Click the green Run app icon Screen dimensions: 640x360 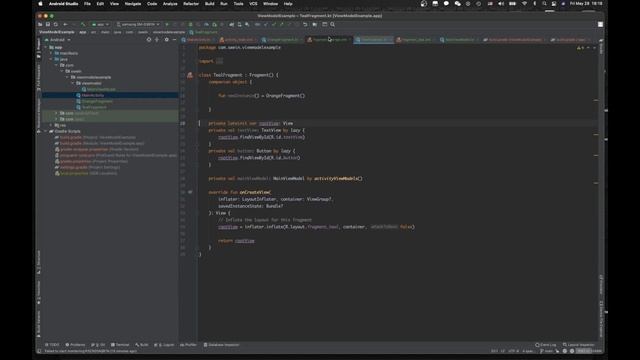pyautogui.click(x=167, y=24)
